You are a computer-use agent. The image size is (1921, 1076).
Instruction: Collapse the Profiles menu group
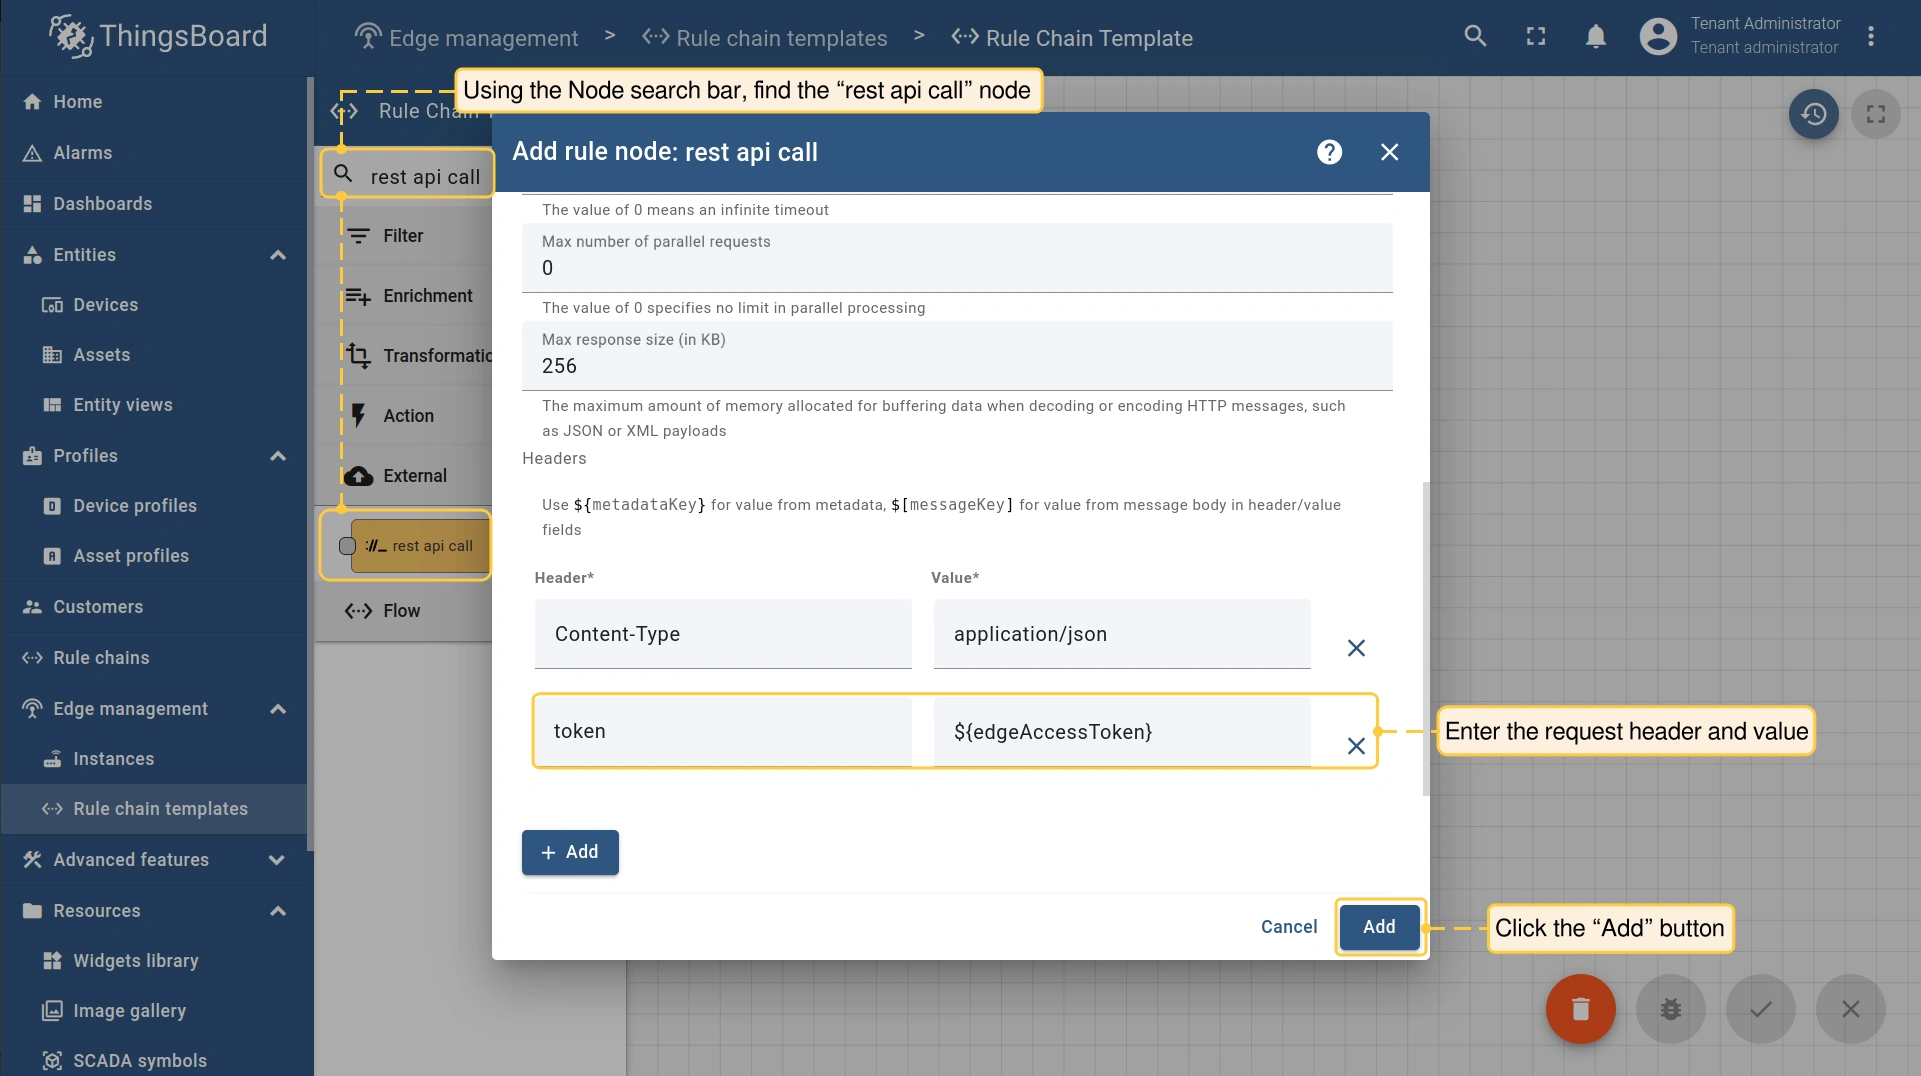click(278, 456)
